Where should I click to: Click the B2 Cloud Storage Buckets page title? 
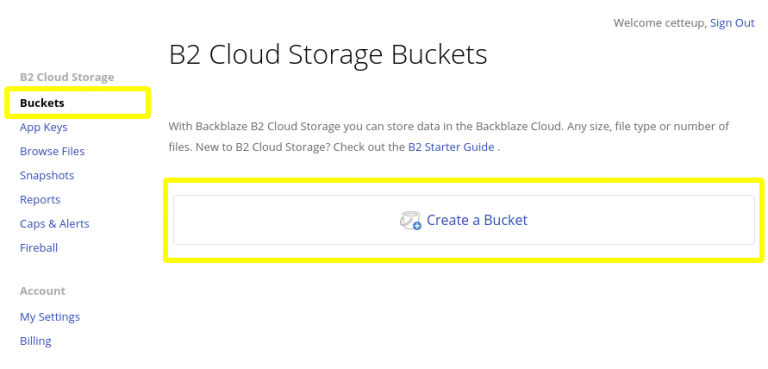(x=328, y=55)
